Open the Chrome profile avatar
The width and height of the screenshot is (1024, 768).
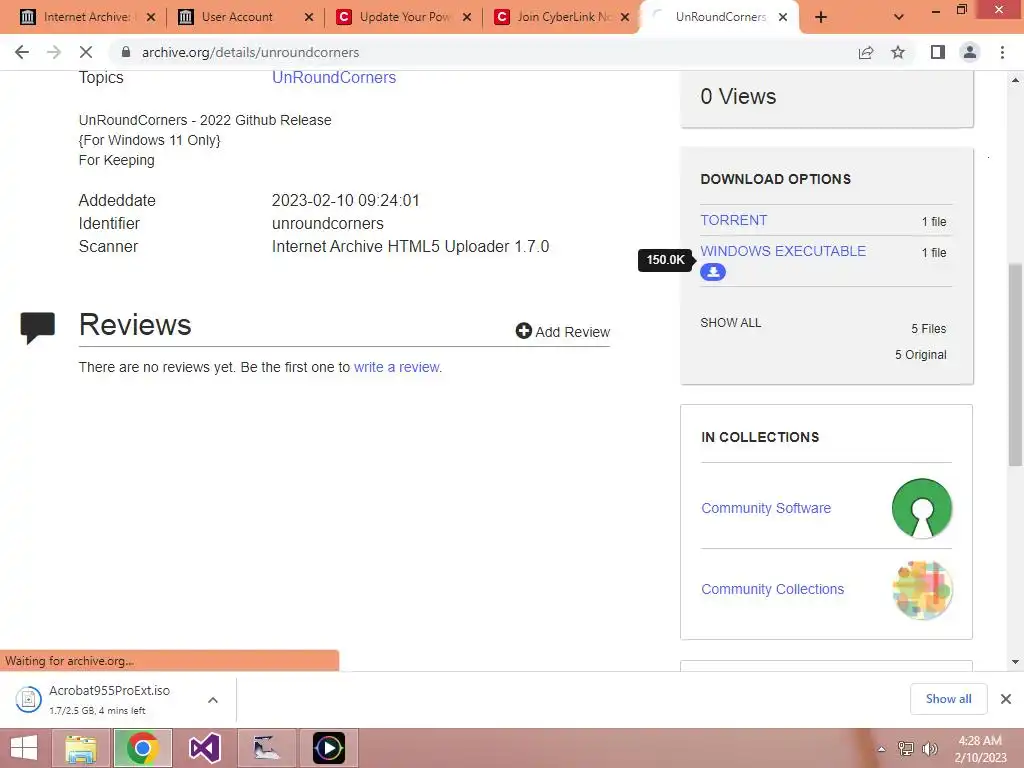tap(970, 52)
